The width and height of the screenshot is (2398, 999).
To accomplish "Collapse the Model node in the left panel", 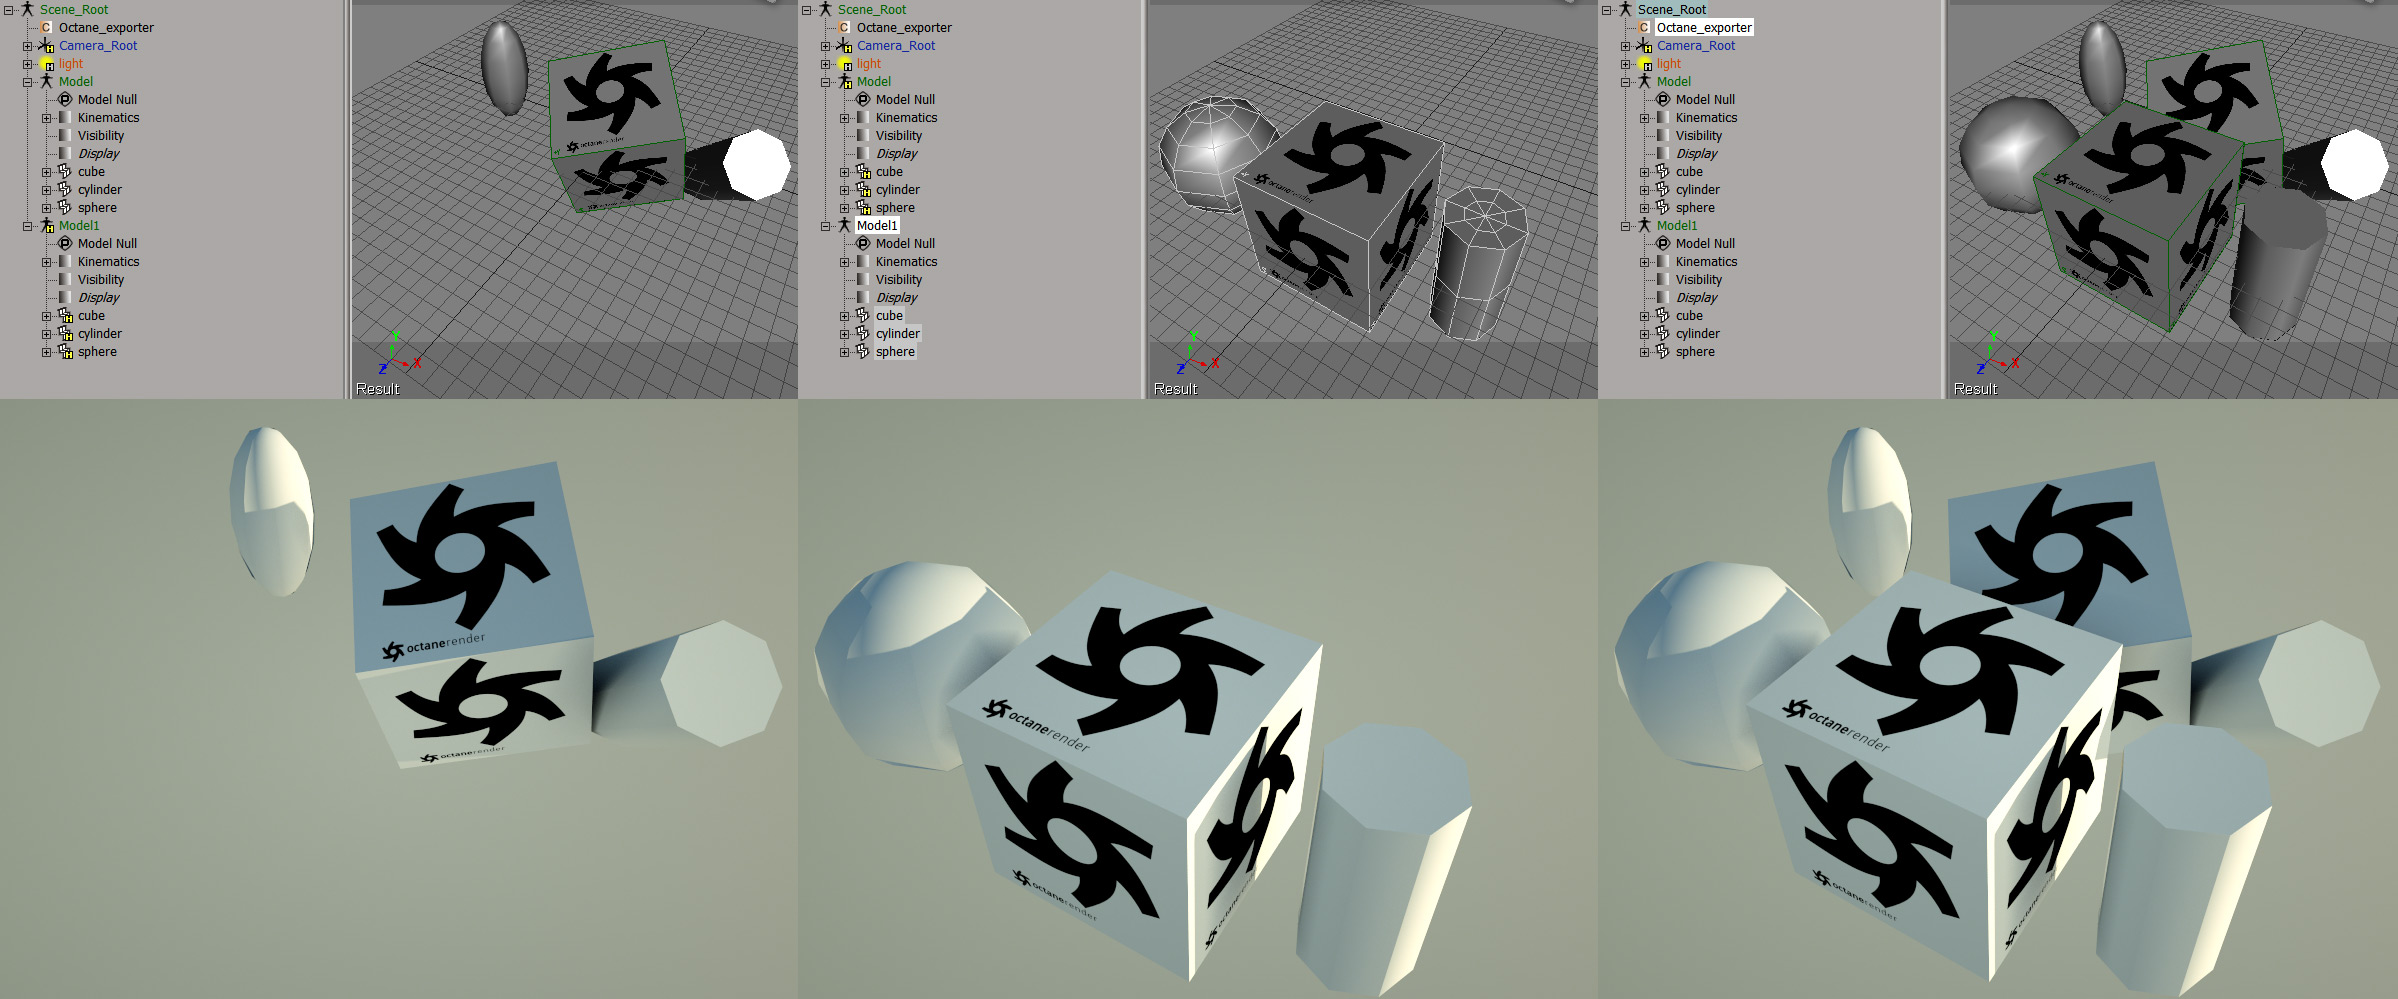I will pos(28,82).
